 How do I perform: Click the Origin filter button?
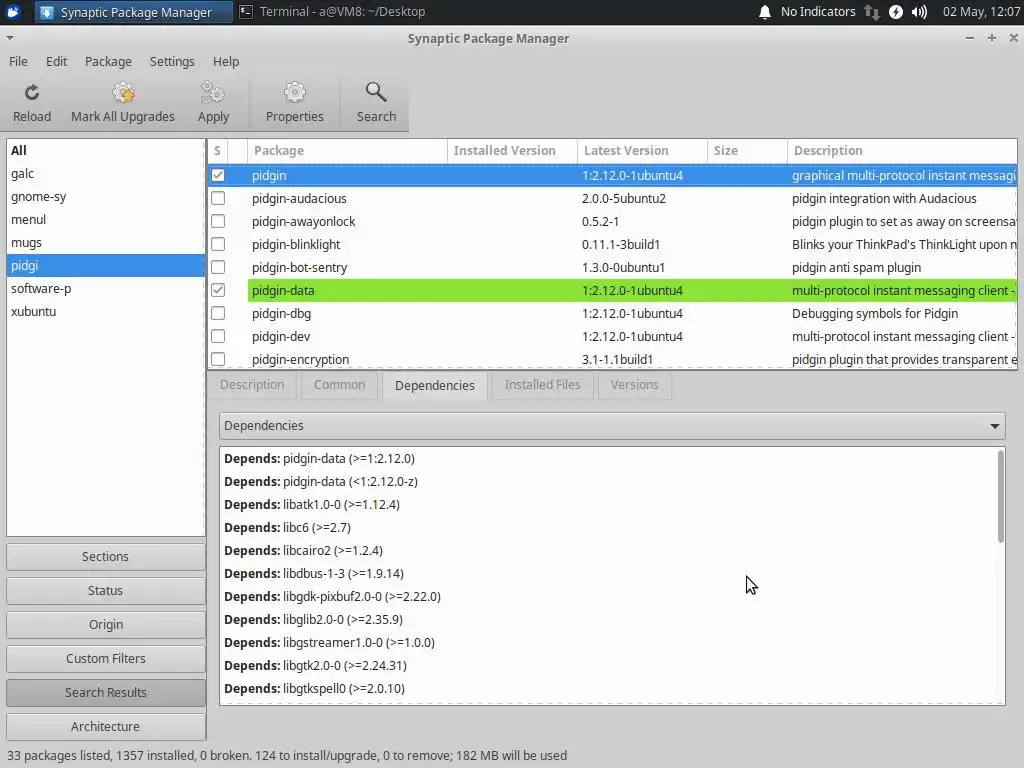coord(106,624)
